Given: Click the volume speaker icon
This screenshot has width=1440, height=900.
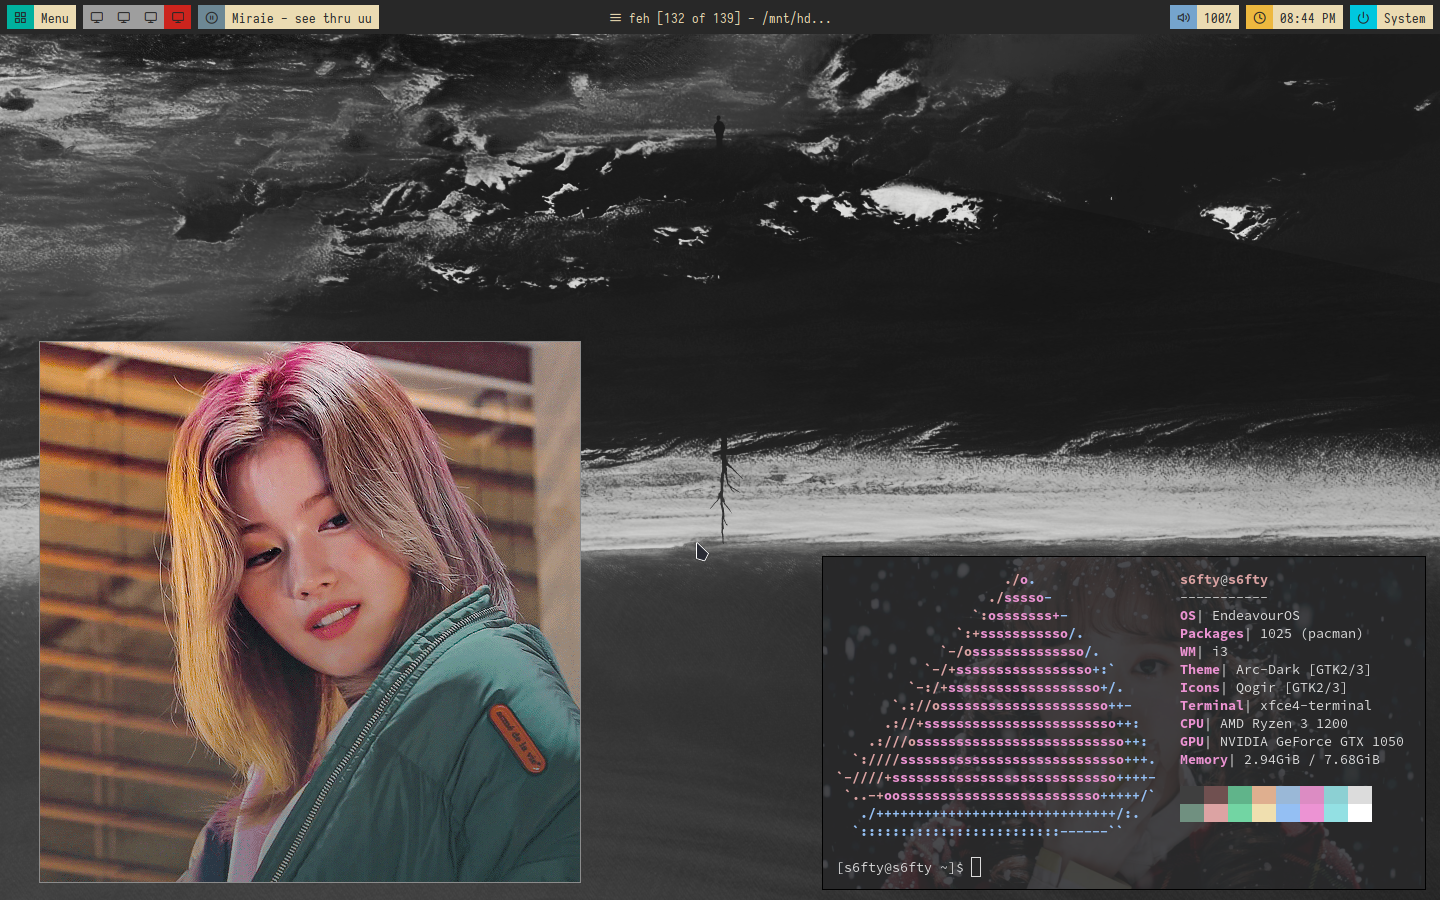Looking at the screenshot, I should pos(1183,17).
